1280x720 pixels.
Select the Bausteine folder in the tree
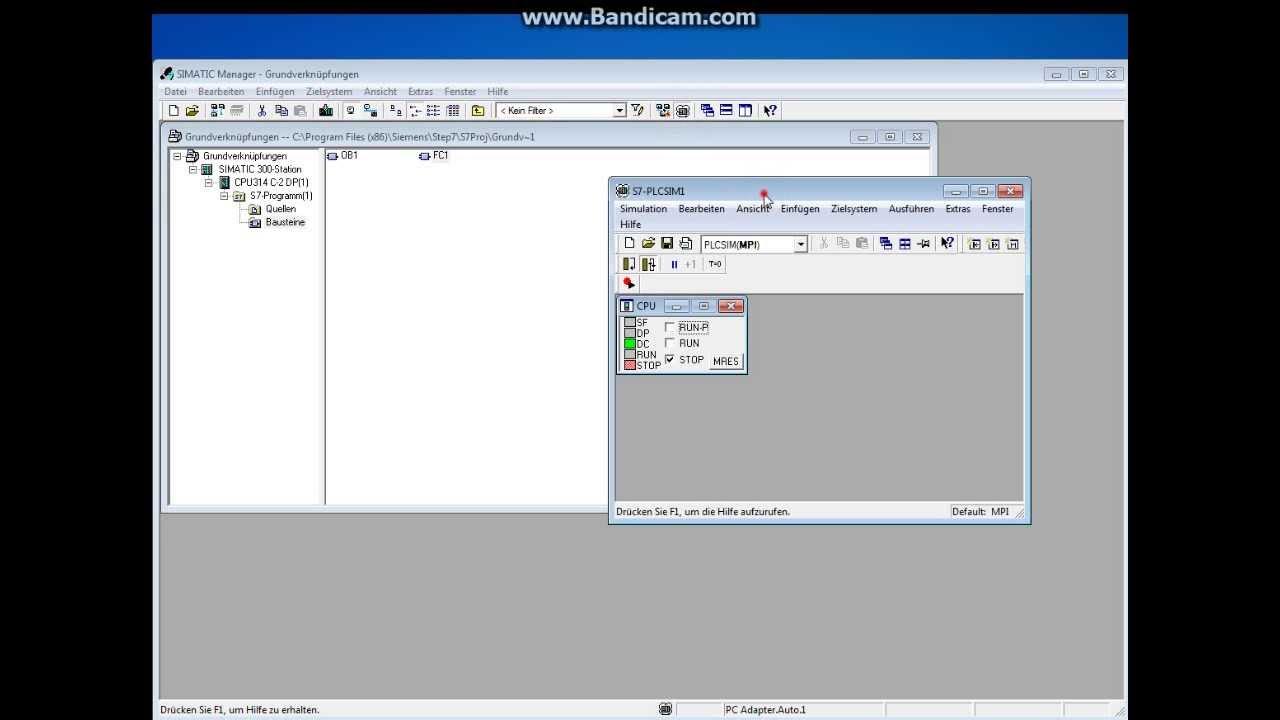click(x=285, y=222)
